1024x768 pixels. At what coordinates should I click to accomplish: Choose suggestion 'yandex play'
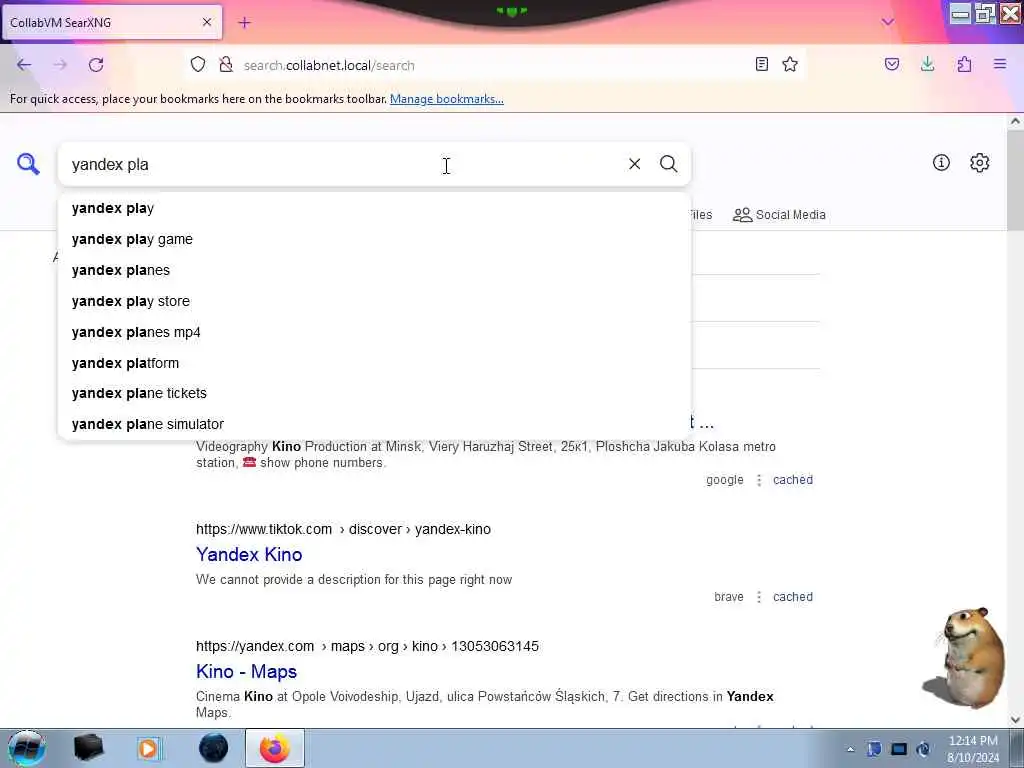[374, 208]
